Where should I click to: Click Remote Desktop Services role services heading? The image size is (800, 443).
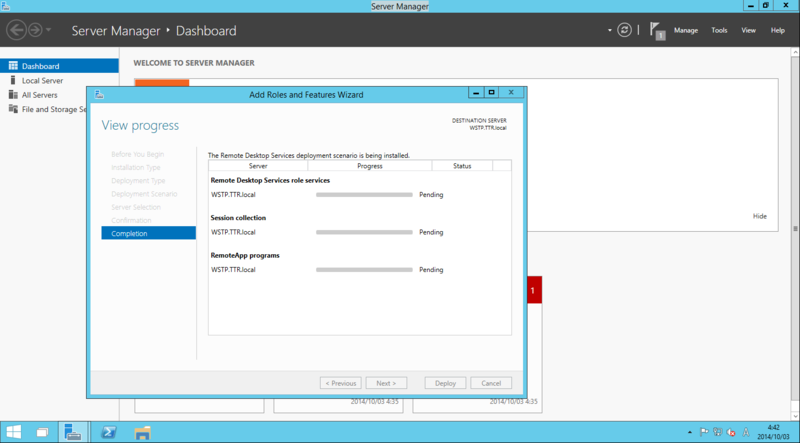coord(270,180)
